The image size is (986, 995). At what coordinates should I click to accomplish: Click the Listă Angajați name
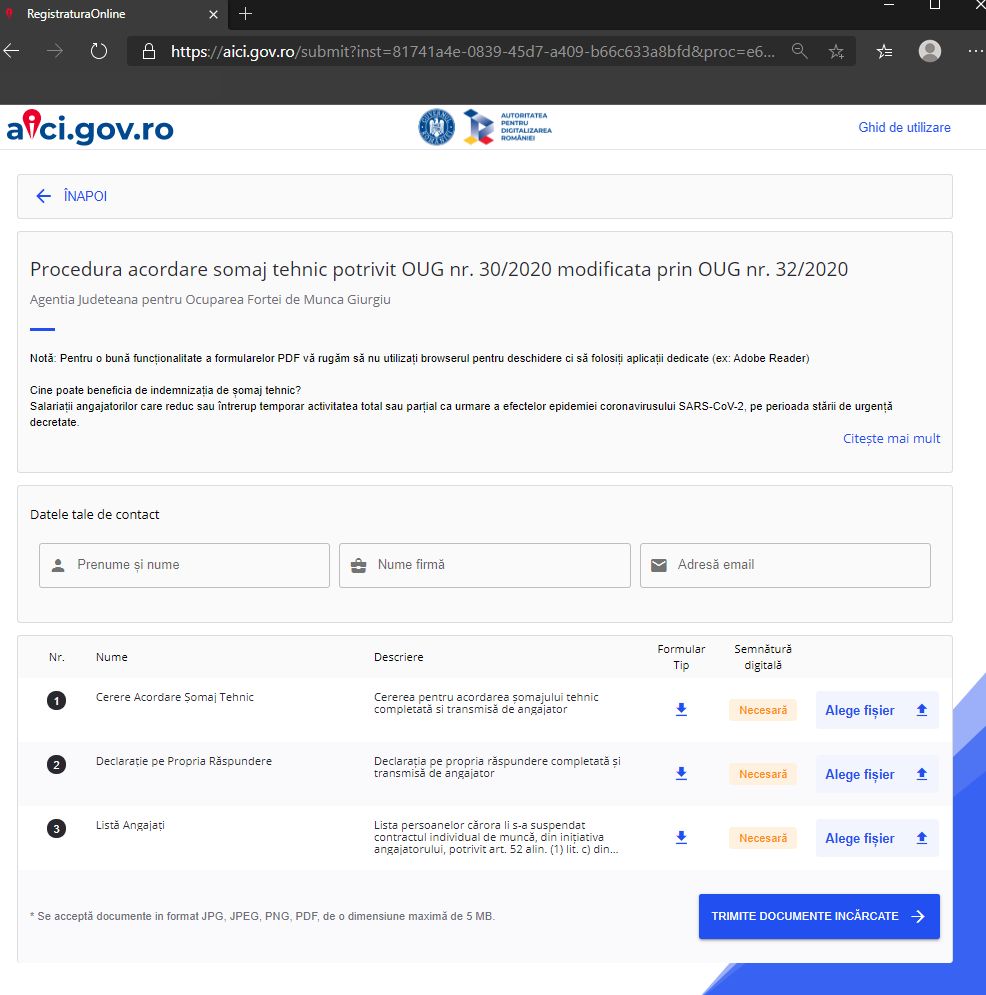pyautogui.click(x=130, y=826)
